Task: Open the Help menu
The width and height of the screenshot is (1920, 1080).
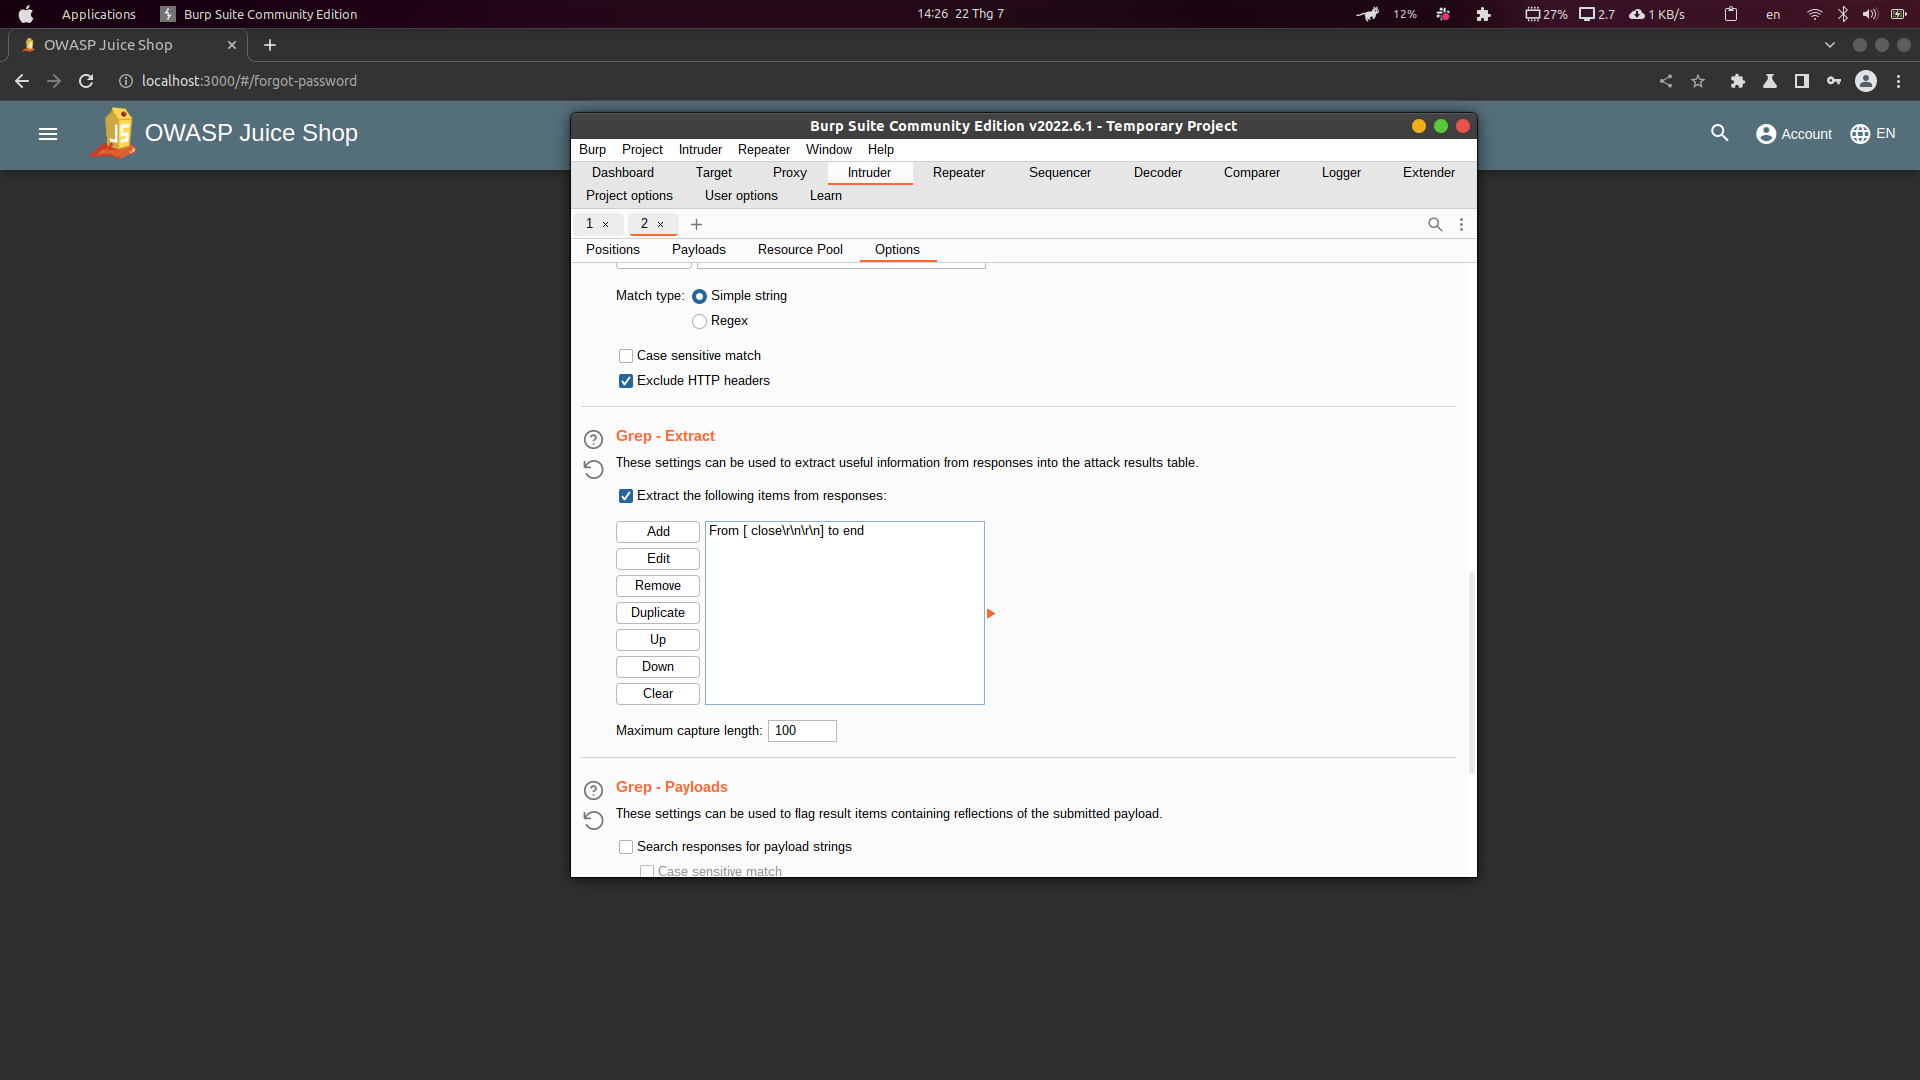Action: [x=881, y=150]
